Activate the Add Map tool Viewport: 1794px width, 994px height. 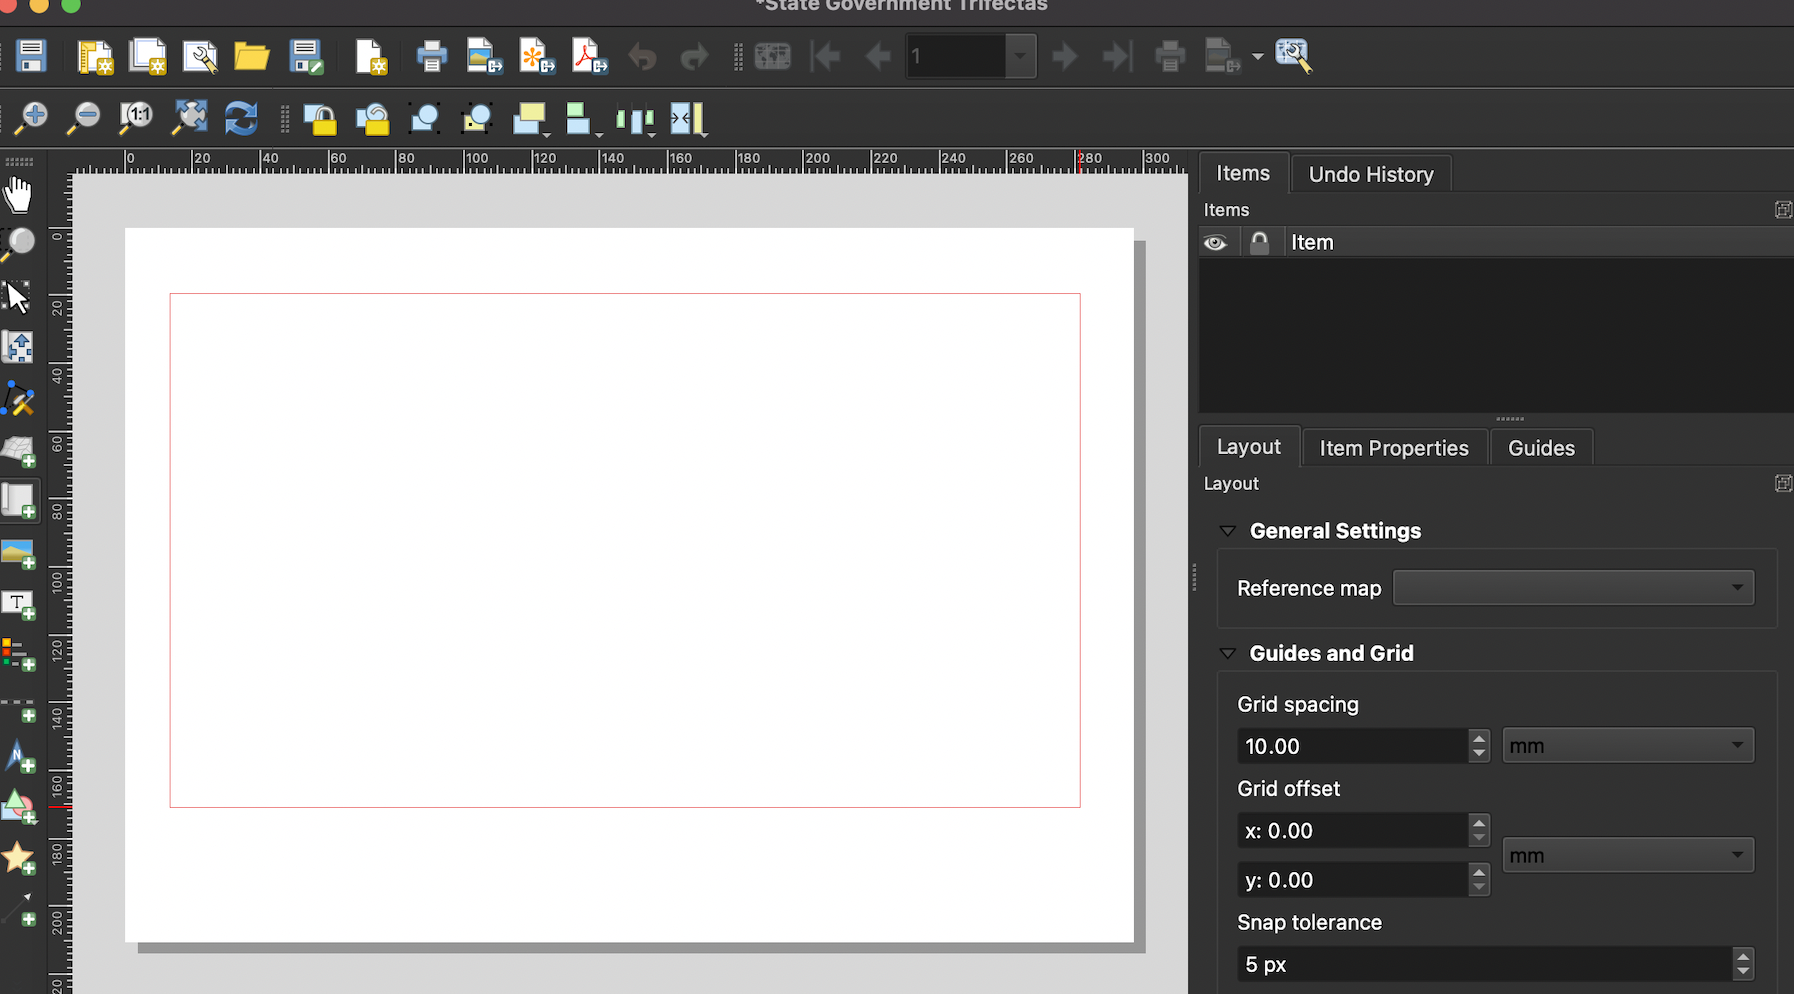pos(20,451)
